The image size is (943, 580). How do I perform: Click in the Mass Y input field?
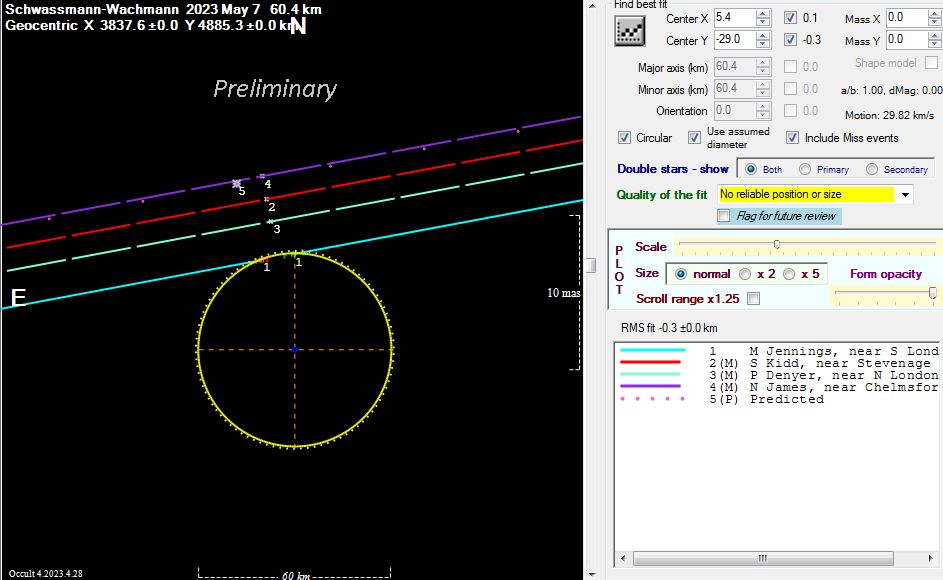coord(904,40)
